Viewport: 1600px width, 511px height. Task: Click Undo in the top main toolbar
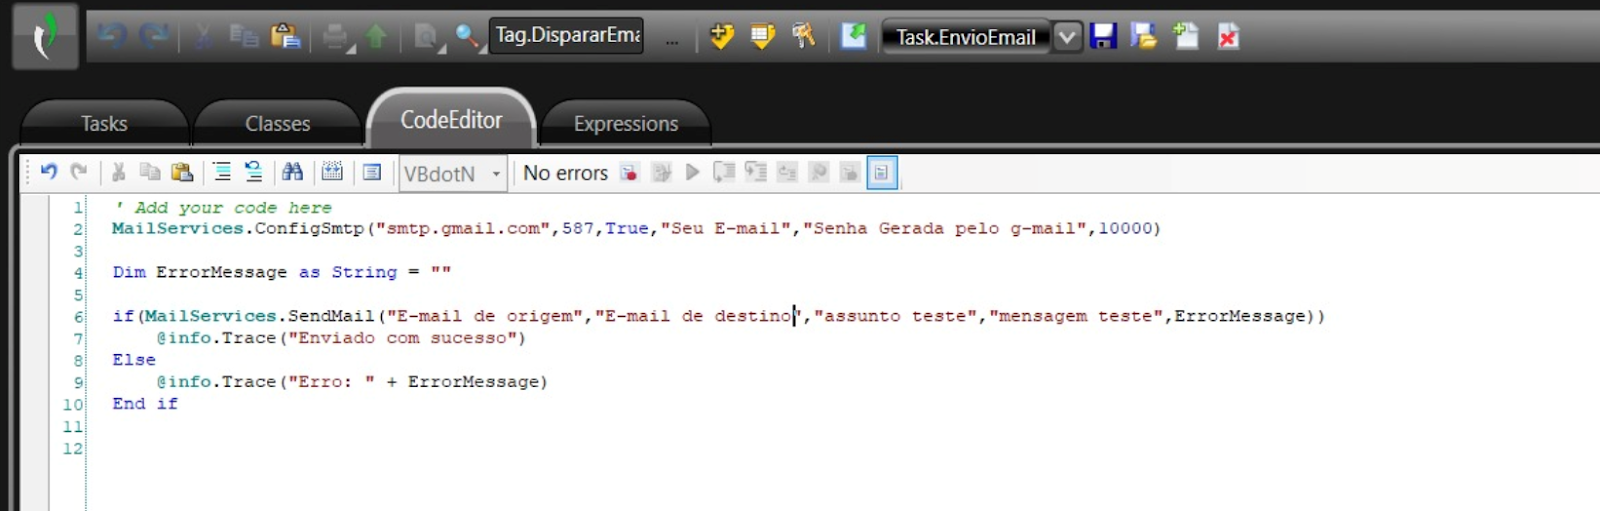point(111,37)
